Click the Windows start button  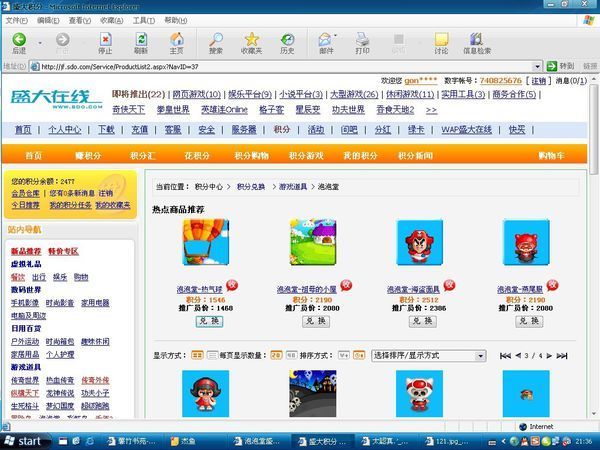pyautogui.click(x=24, y=441)
